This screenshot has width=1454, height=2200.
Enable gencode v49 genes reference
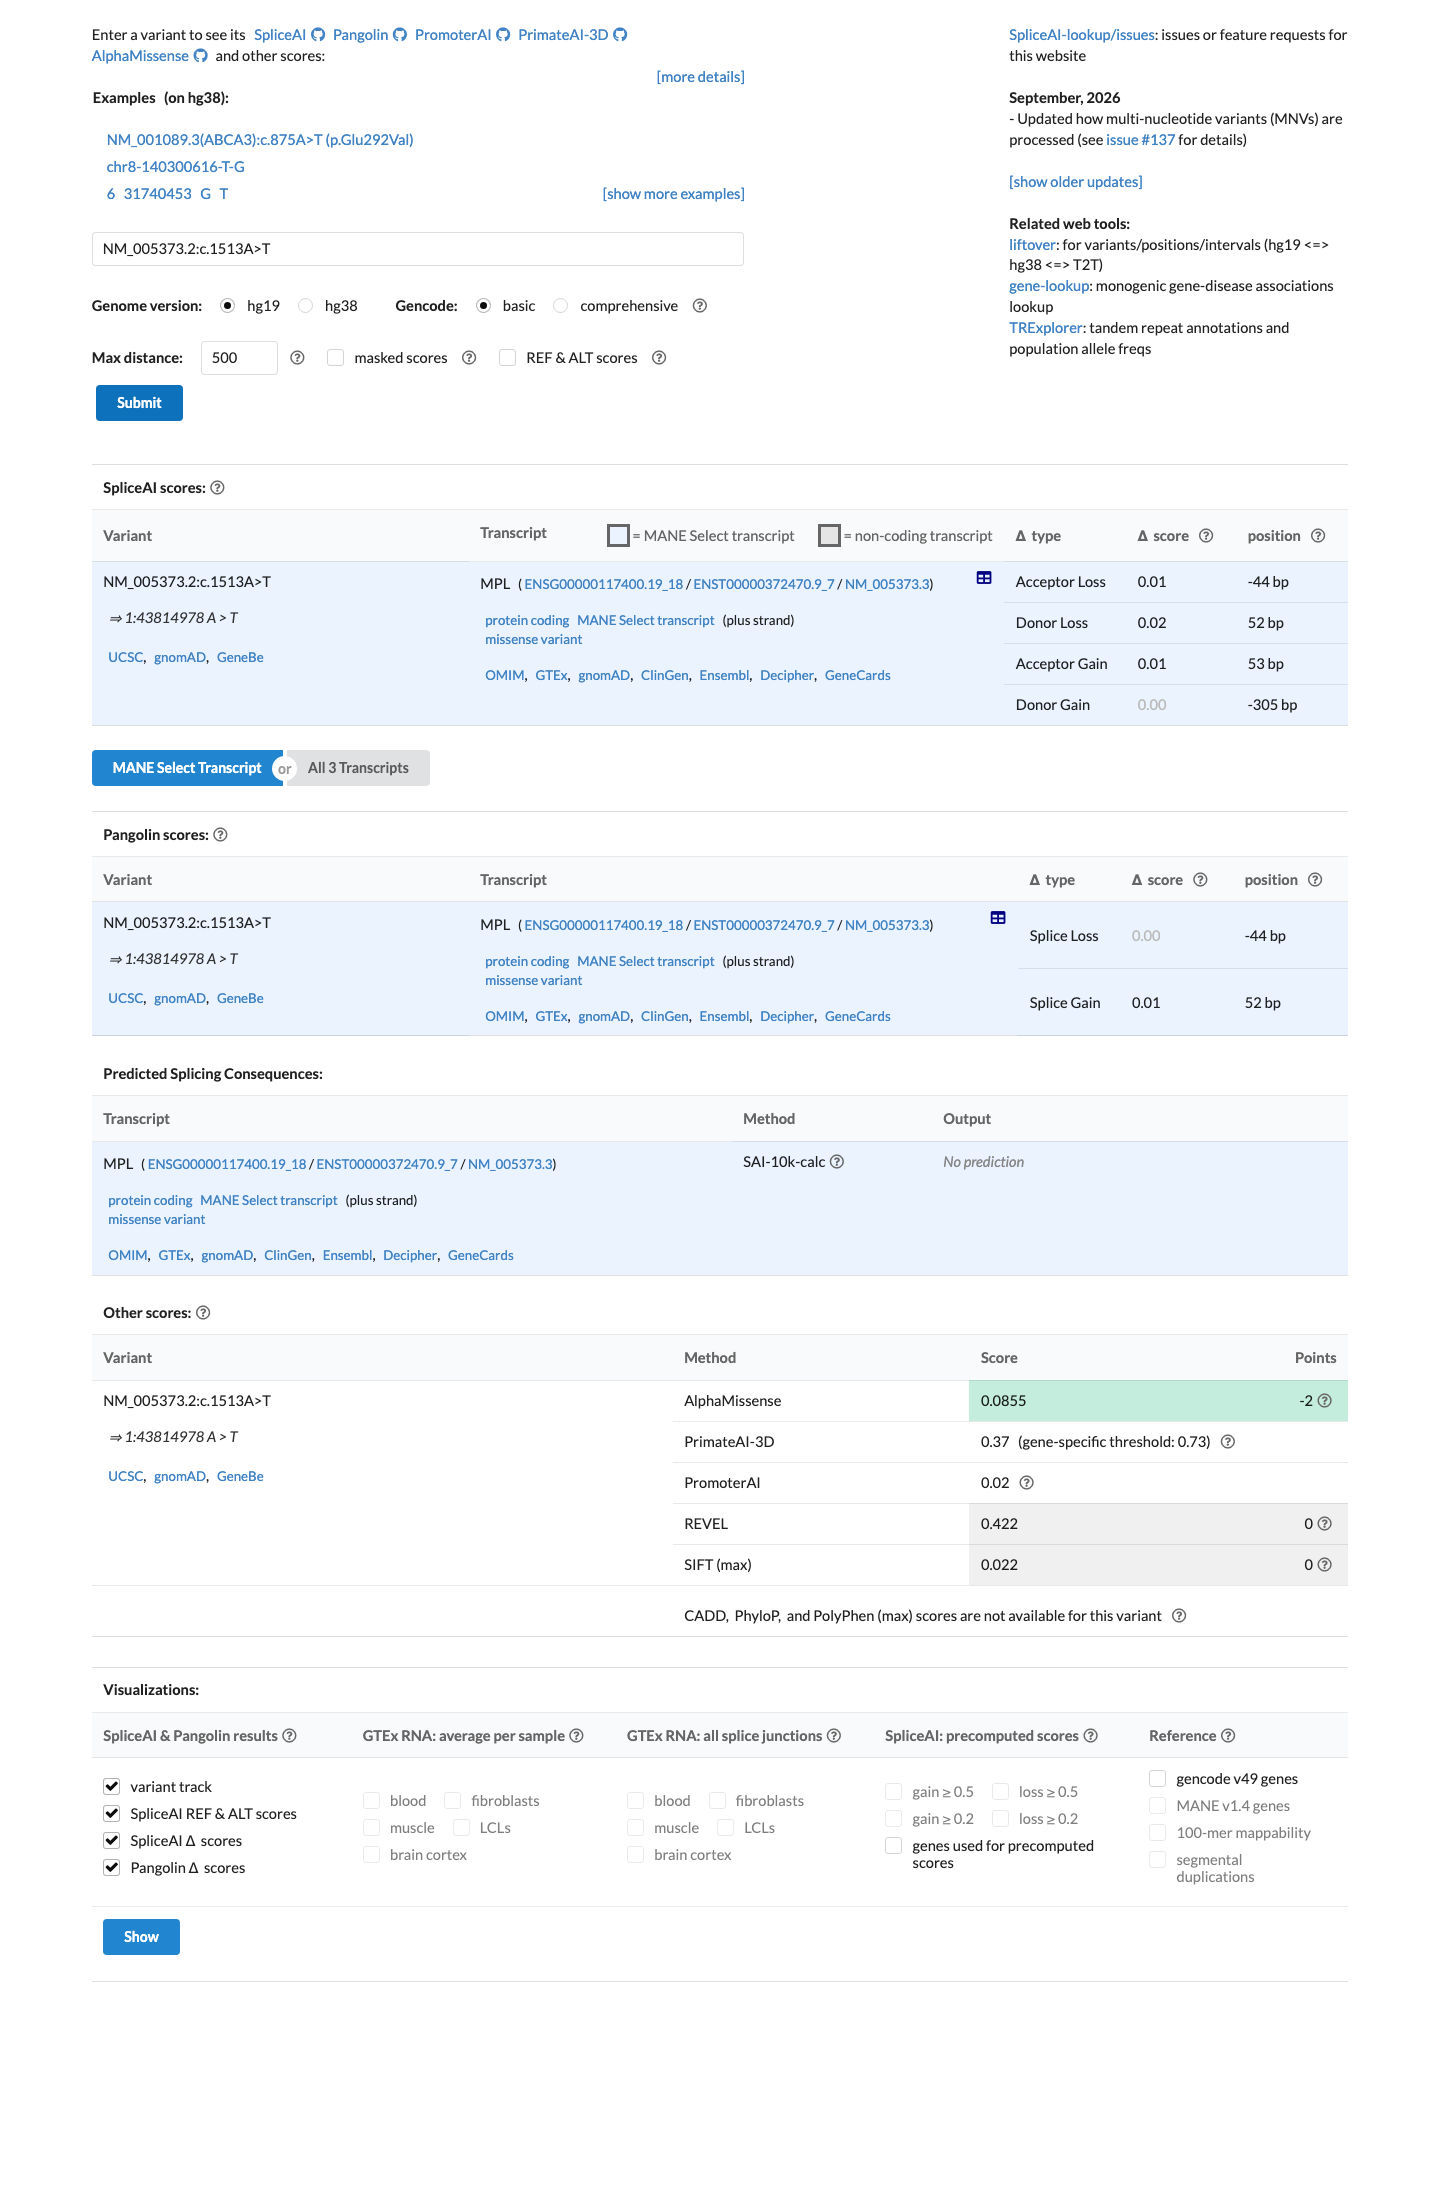point(1158,1778)
